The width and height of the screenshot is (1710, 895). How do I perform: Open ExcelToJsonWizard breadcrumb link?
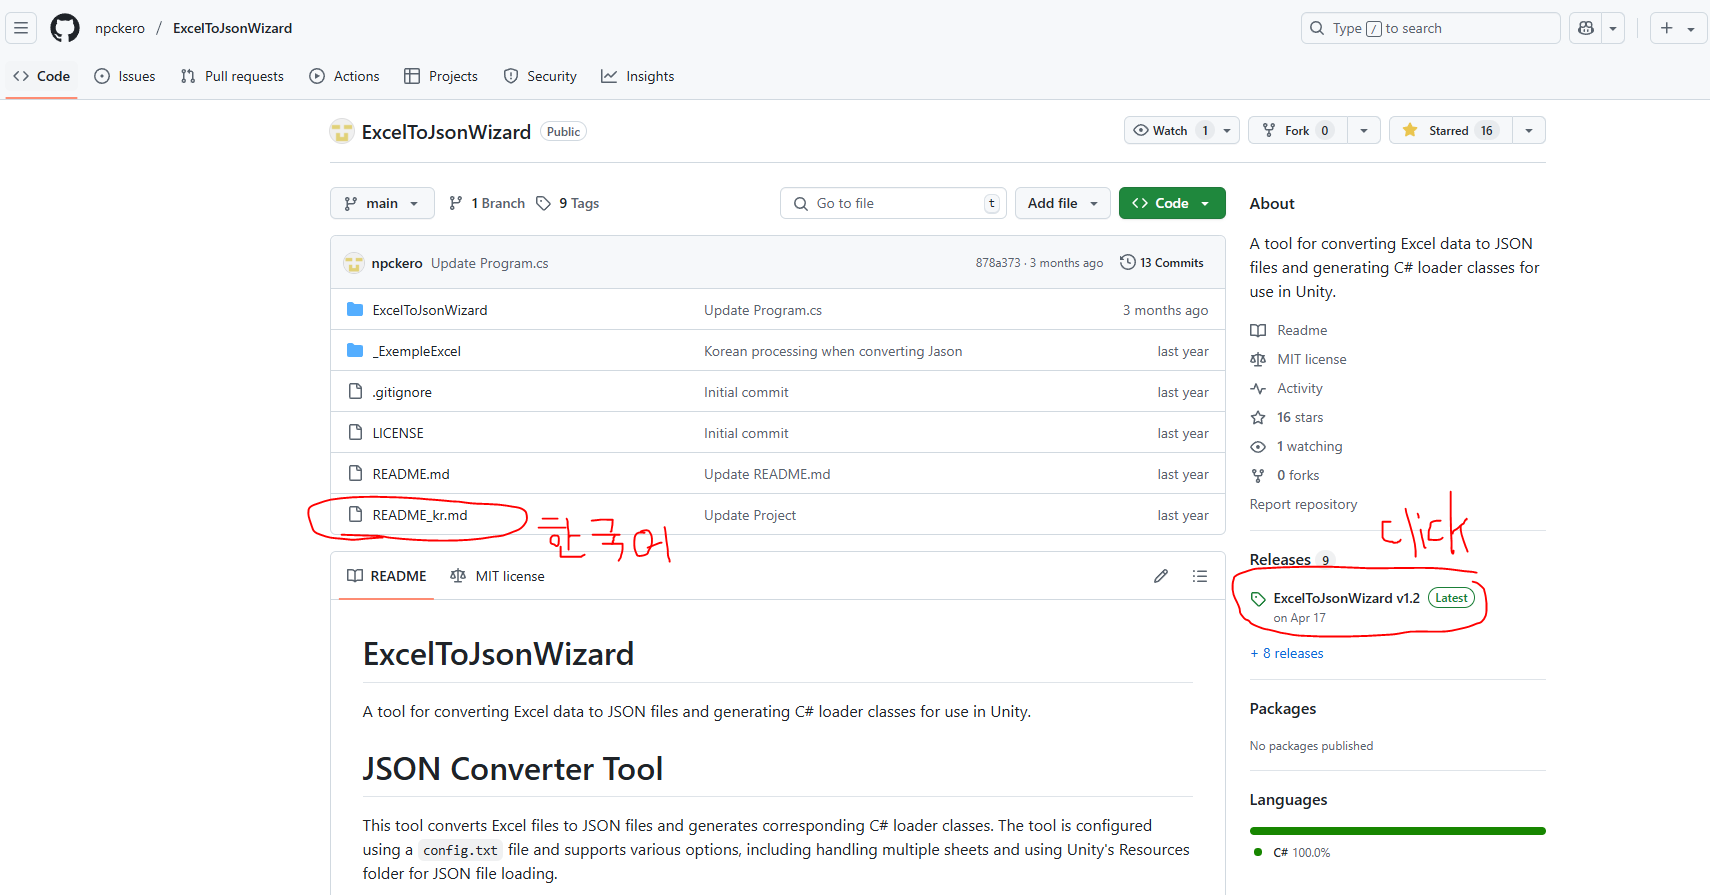[x=233, y=28]
